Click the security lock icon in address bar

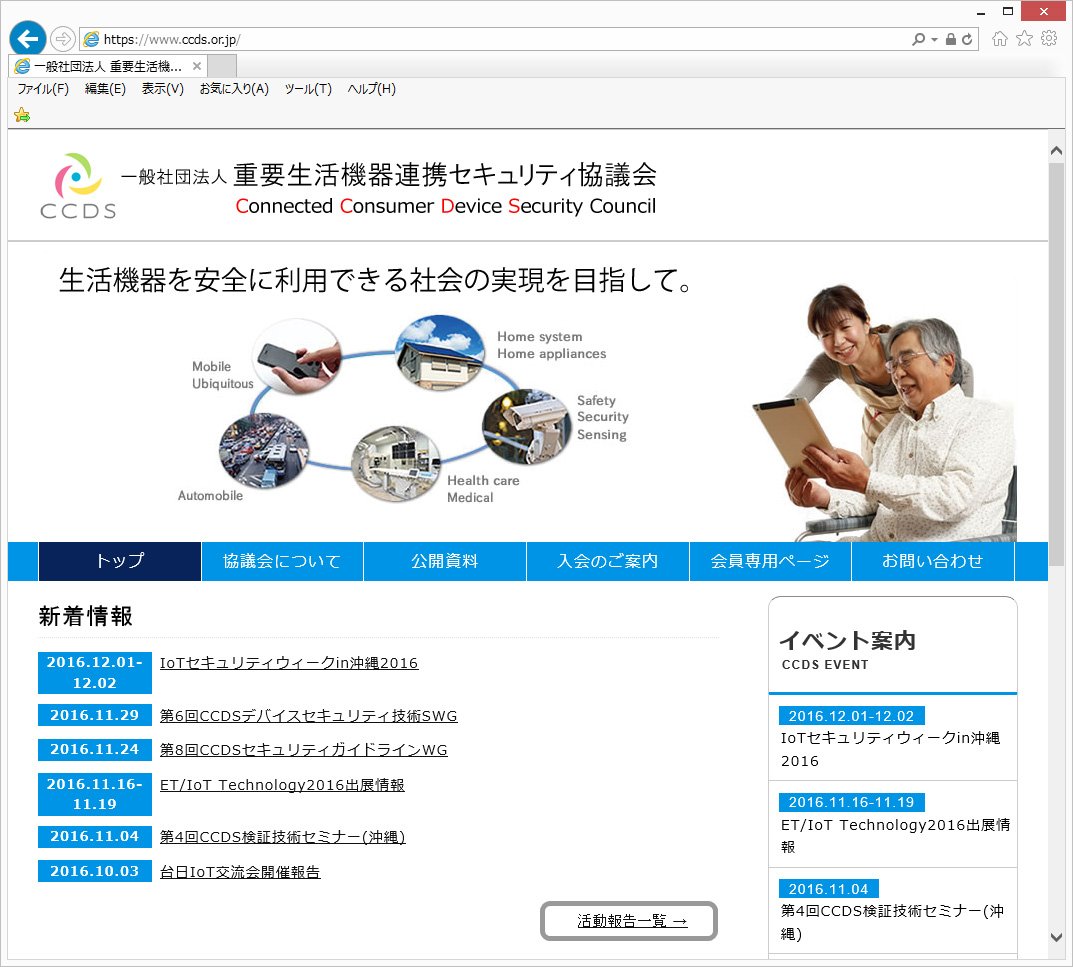[x=951, y=40]
